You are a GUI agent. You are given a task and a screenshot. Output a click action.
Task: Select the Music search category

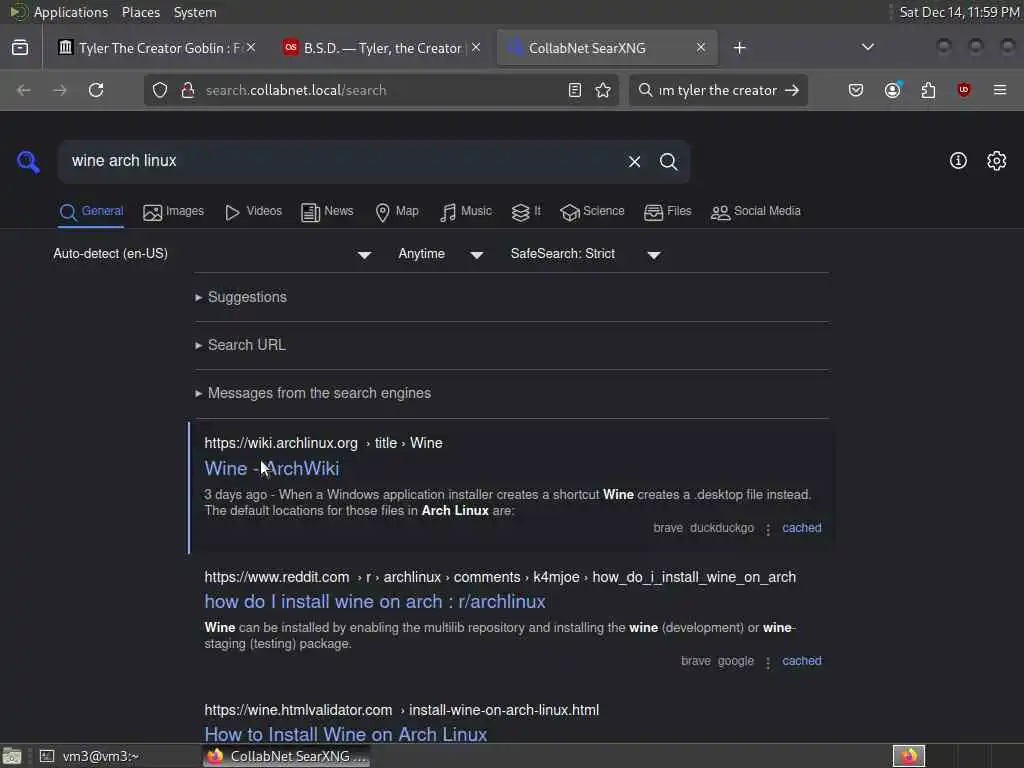coord(466,212)
